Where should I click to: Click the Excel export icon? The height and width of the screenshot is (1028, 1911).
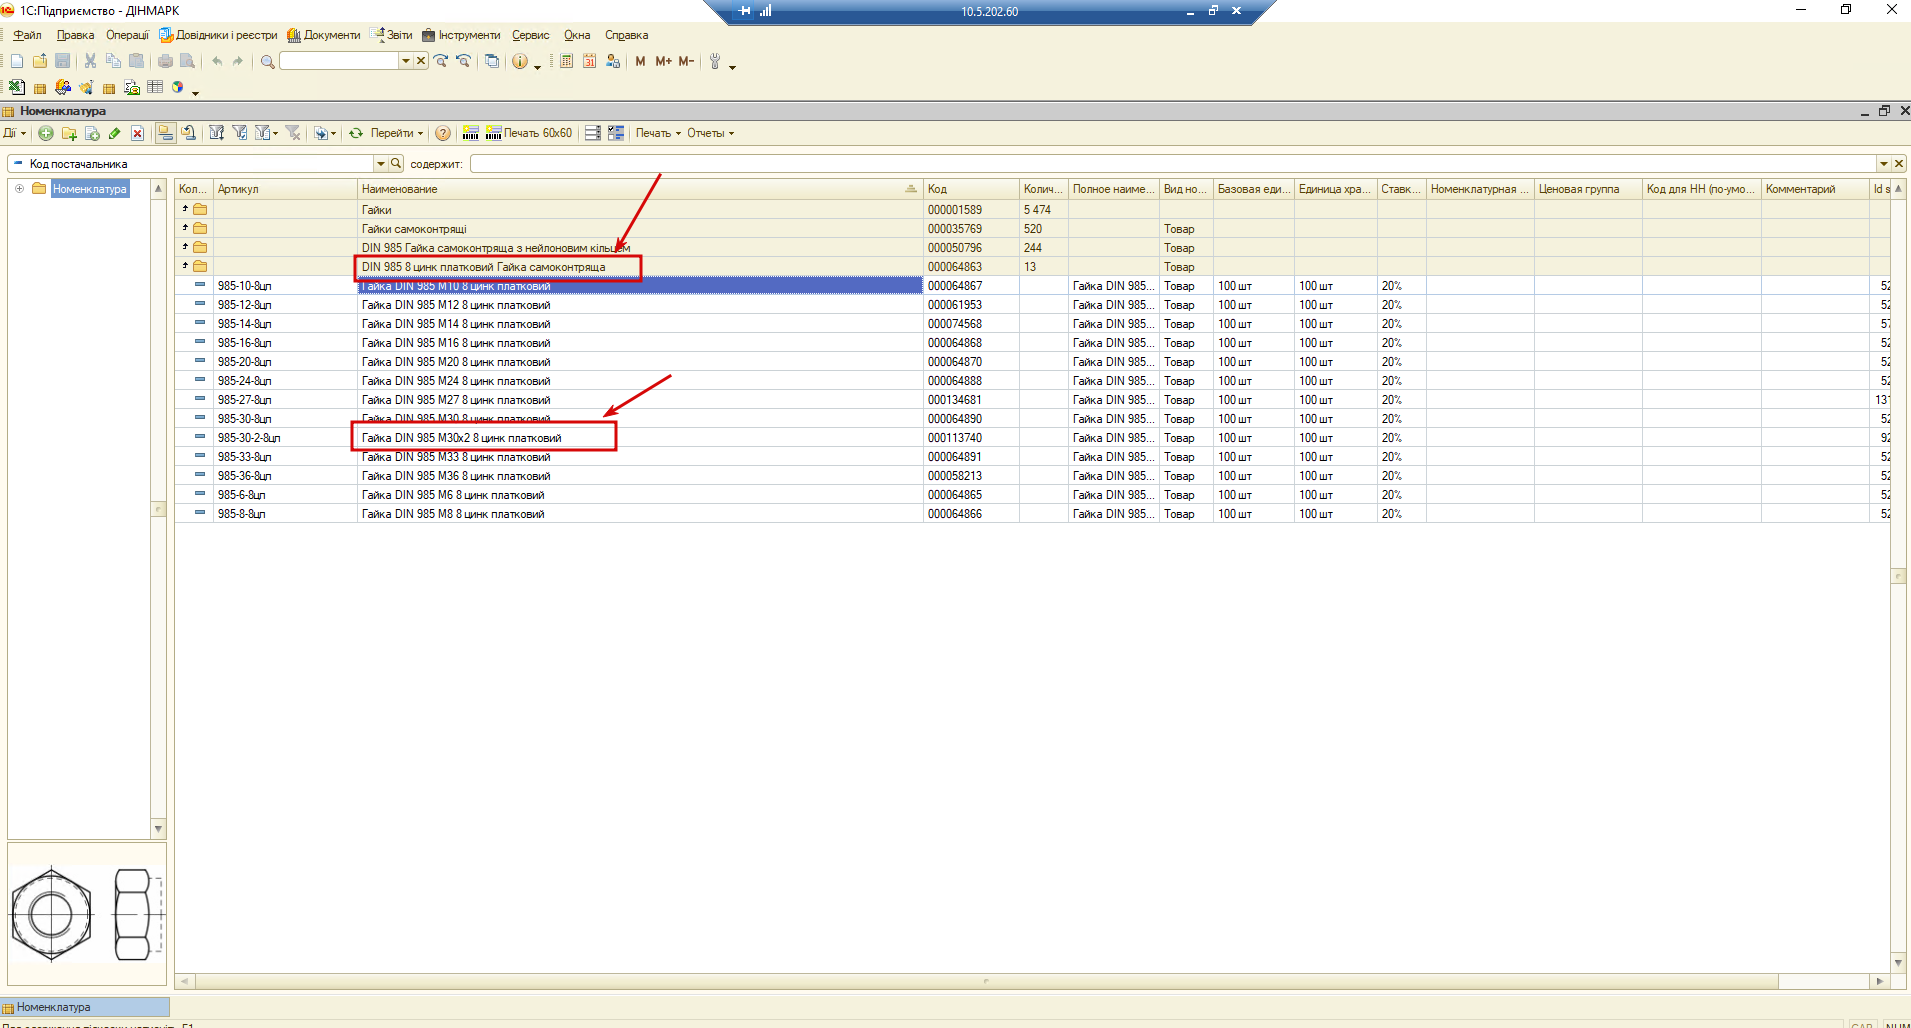click(x=17, y=88)
